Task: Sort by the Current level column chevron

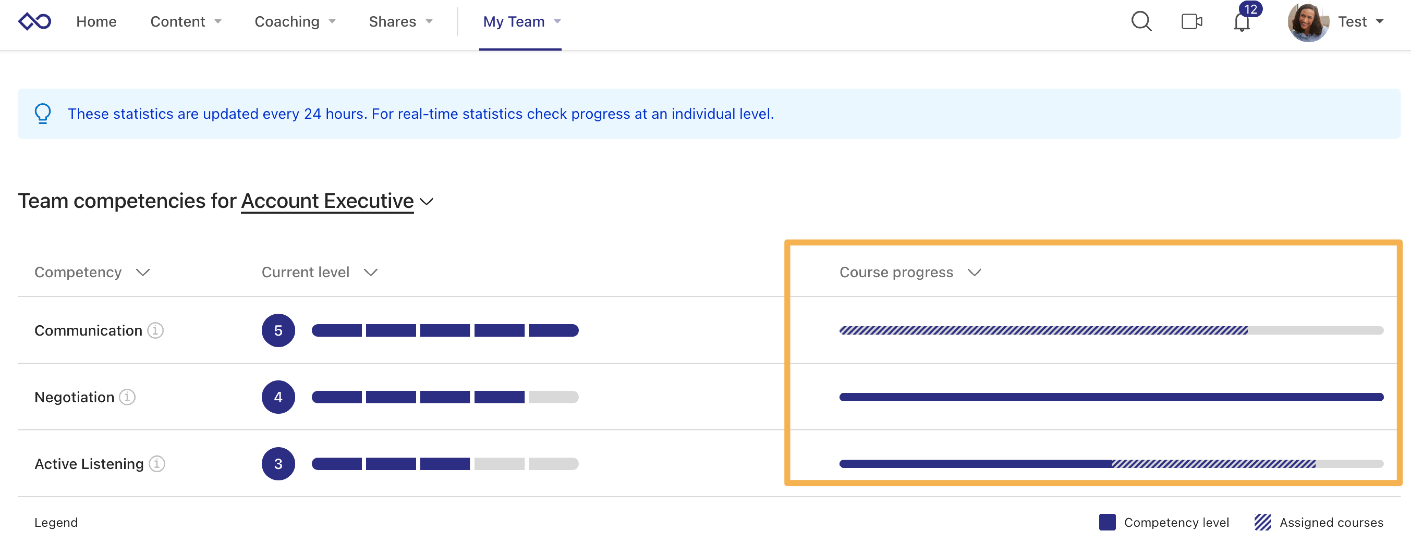Action: click(x=371, y=272)
